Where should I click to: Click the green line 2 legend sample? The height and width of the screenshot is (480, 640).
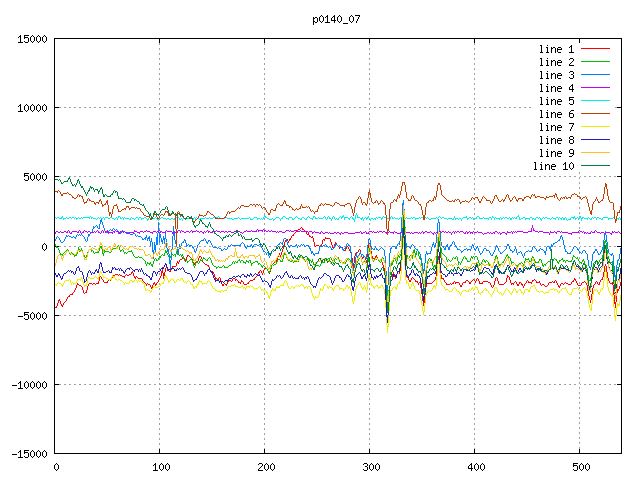(x=595, y=62)
